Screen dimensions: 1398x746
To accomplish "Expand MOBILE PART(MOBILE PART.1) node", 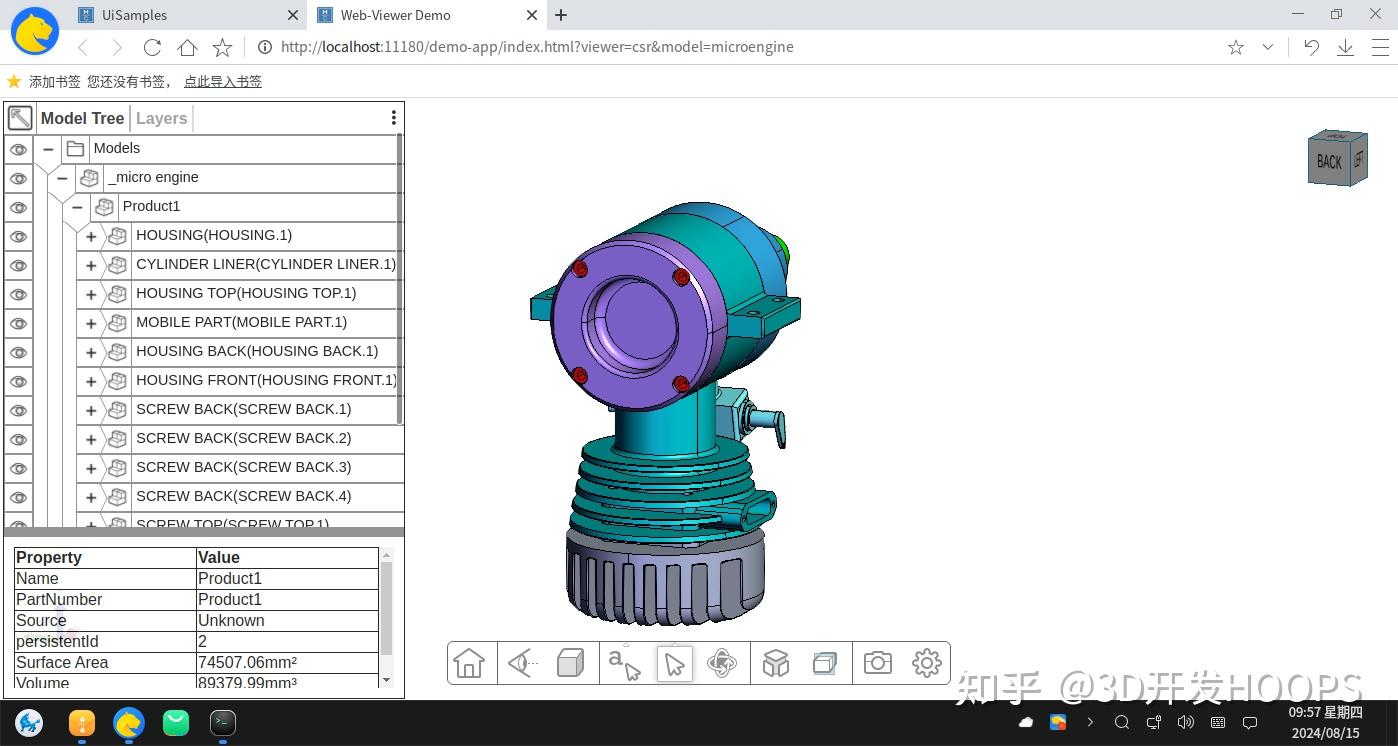I will 91,324.
